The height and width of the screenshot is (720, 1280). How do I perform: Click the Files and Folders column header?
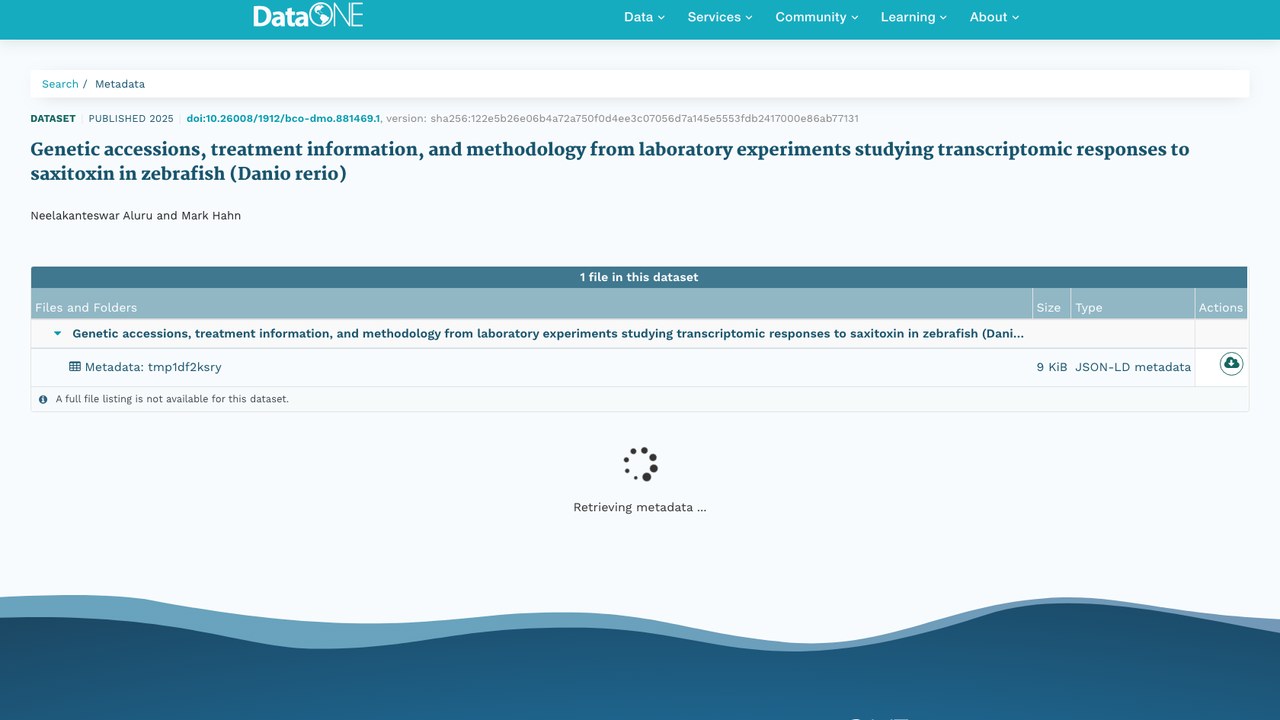point(86,307)
